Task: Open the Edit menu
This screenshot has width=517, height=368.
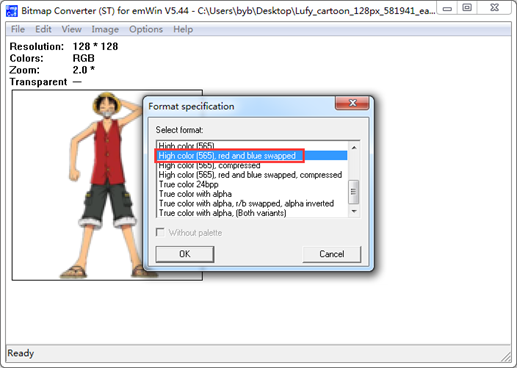Action: click(x=43, y=29)
